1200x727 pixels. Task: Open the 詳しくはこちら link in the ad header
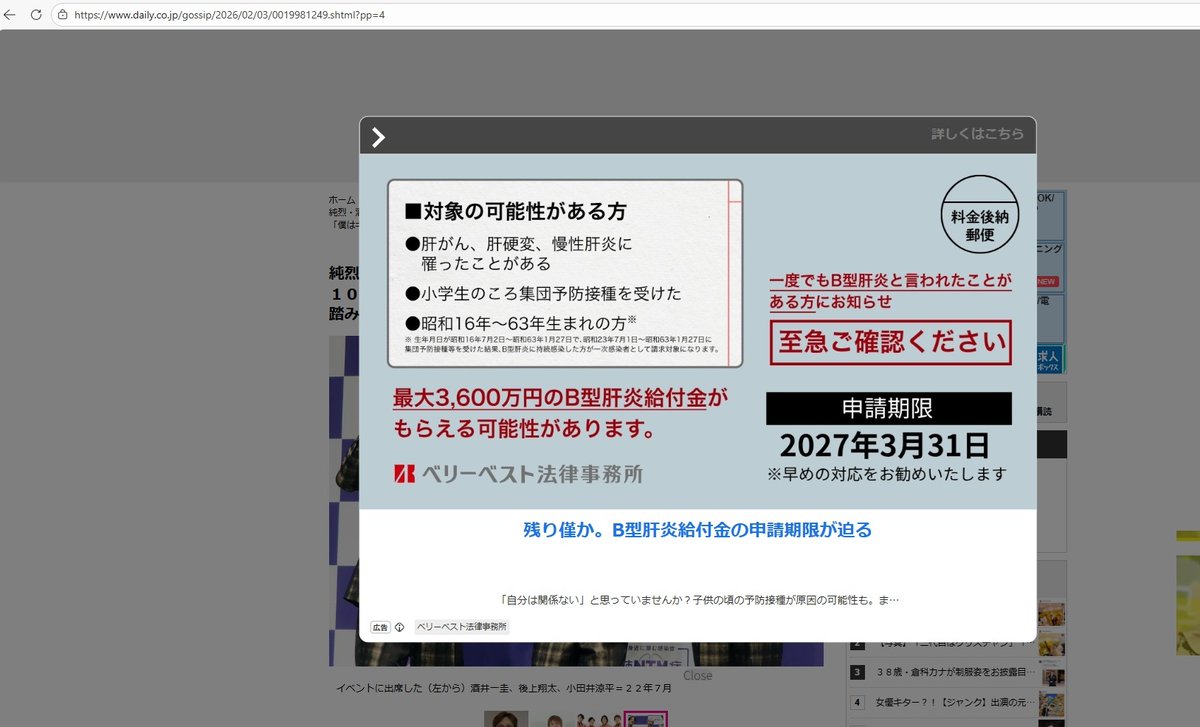(977, 133)
